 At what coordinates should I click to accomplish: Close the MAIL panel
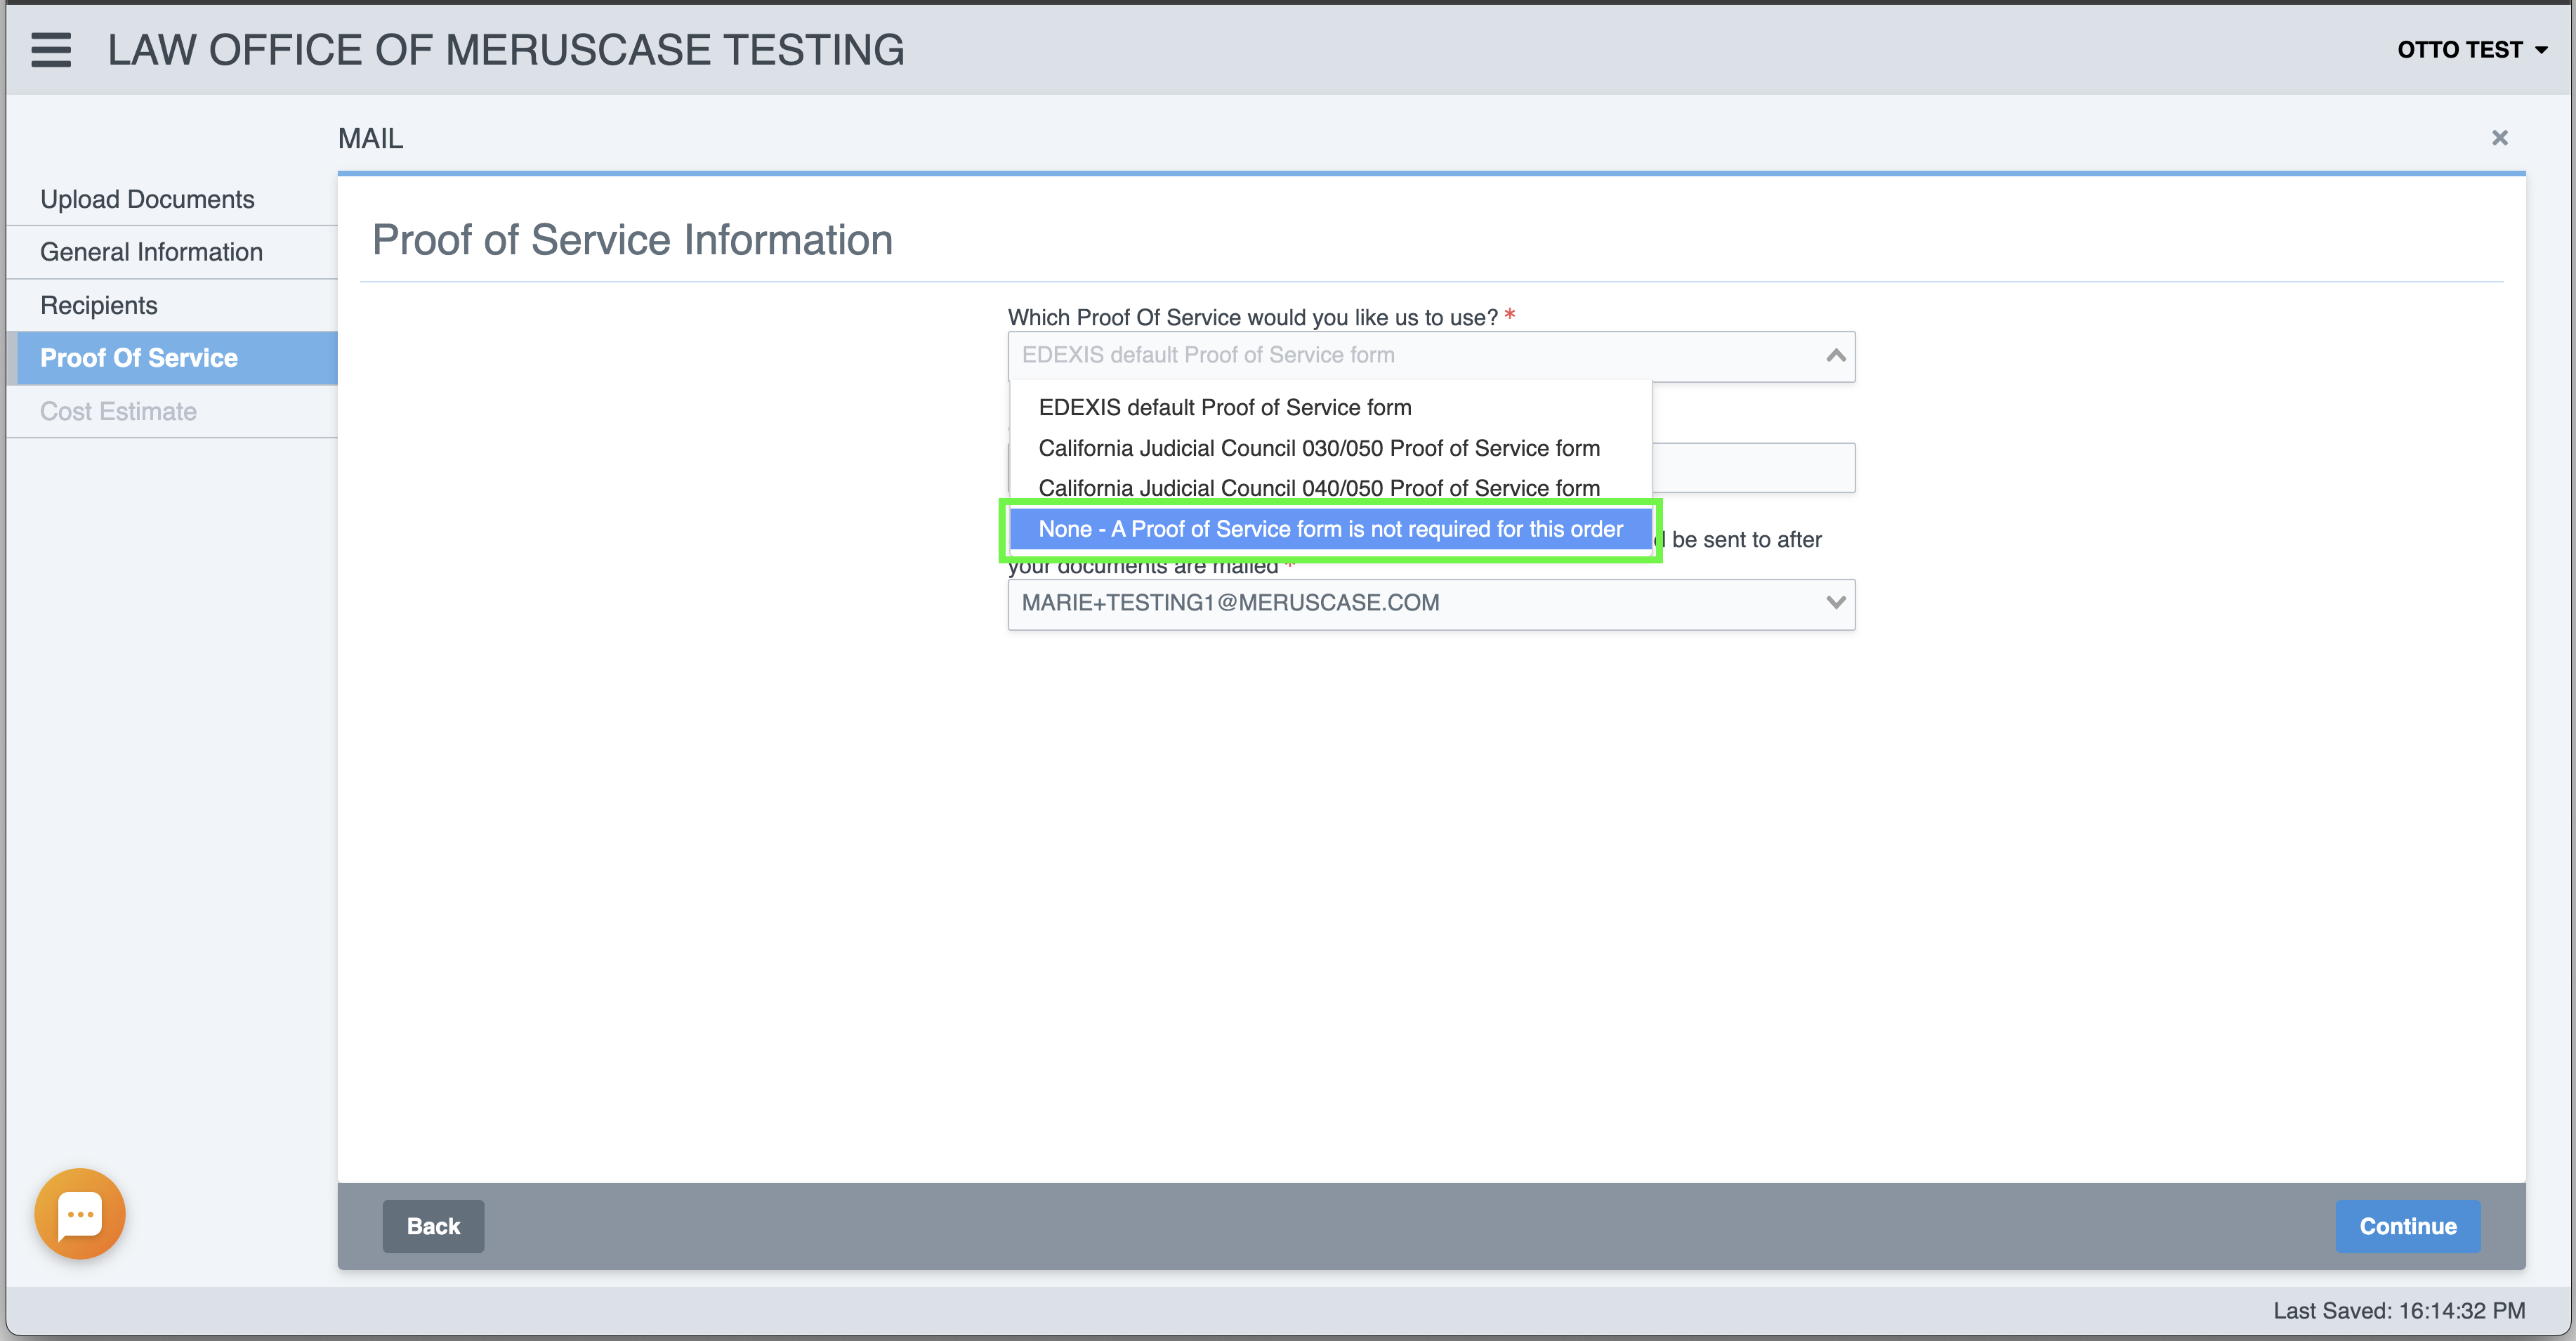(2499, 138)
